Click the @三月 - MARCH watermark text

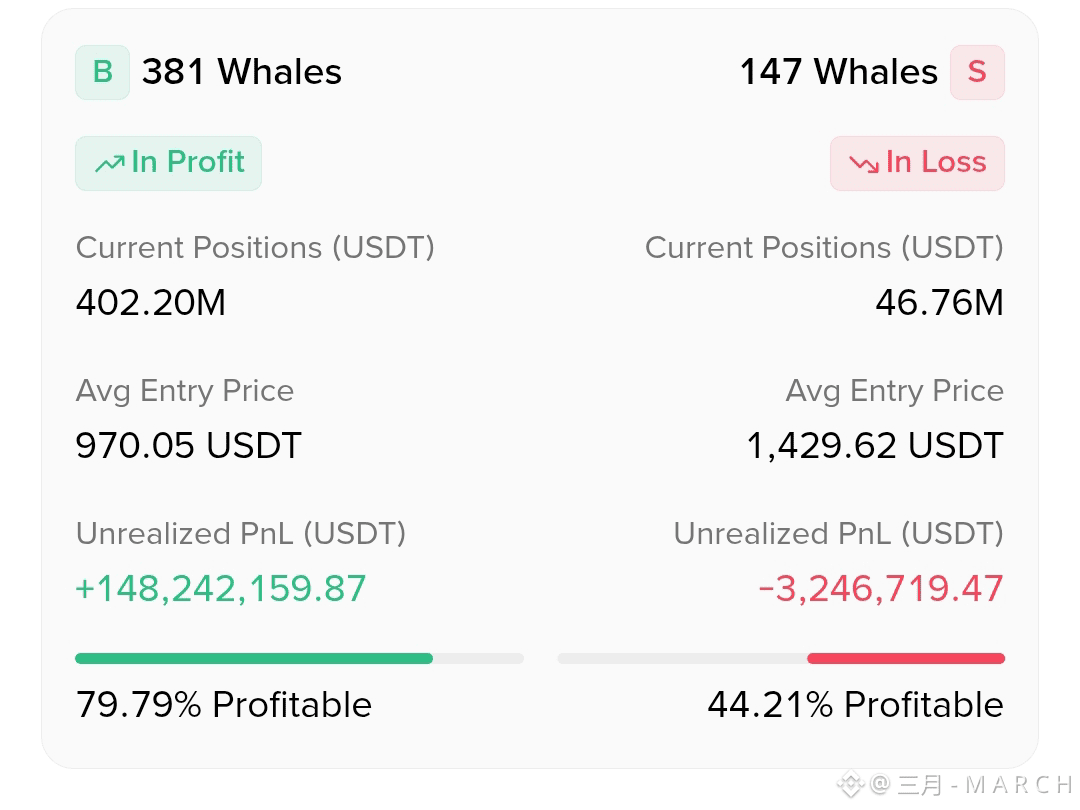click(x=971, y=785)
